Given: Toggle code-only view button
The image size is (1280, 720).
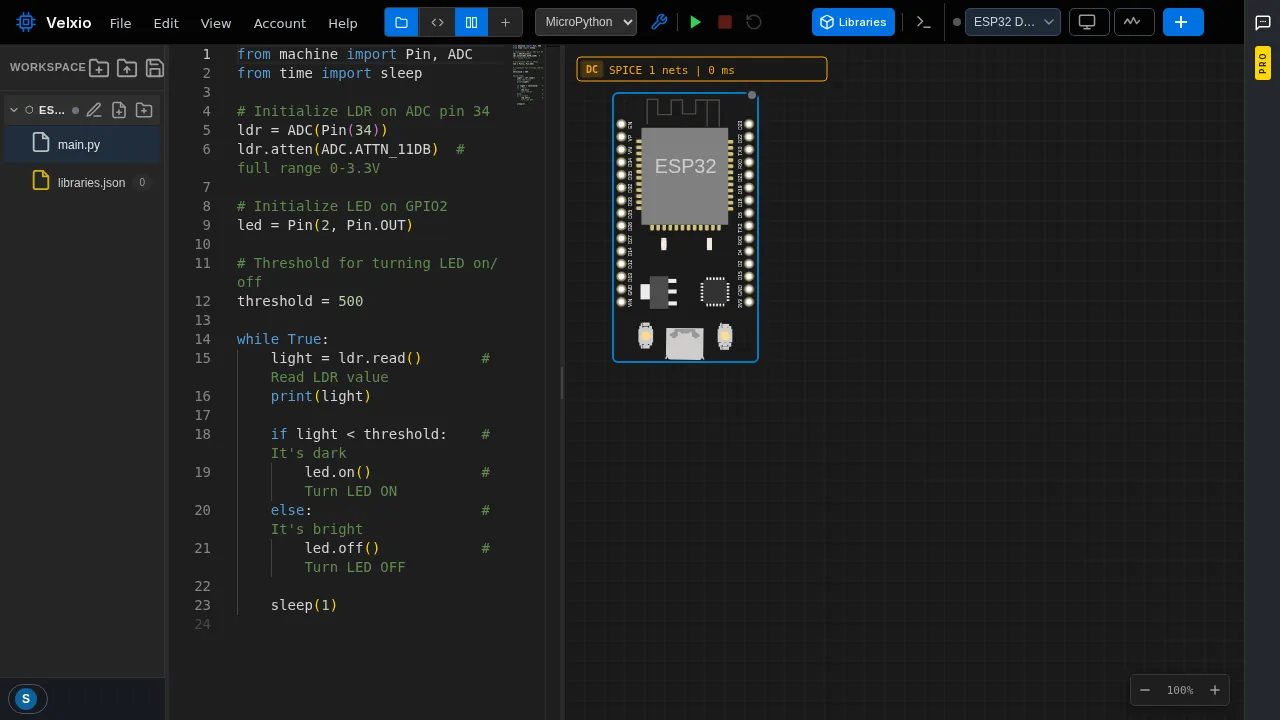Looking at the screenshot, I should click(x=437, y=22).
